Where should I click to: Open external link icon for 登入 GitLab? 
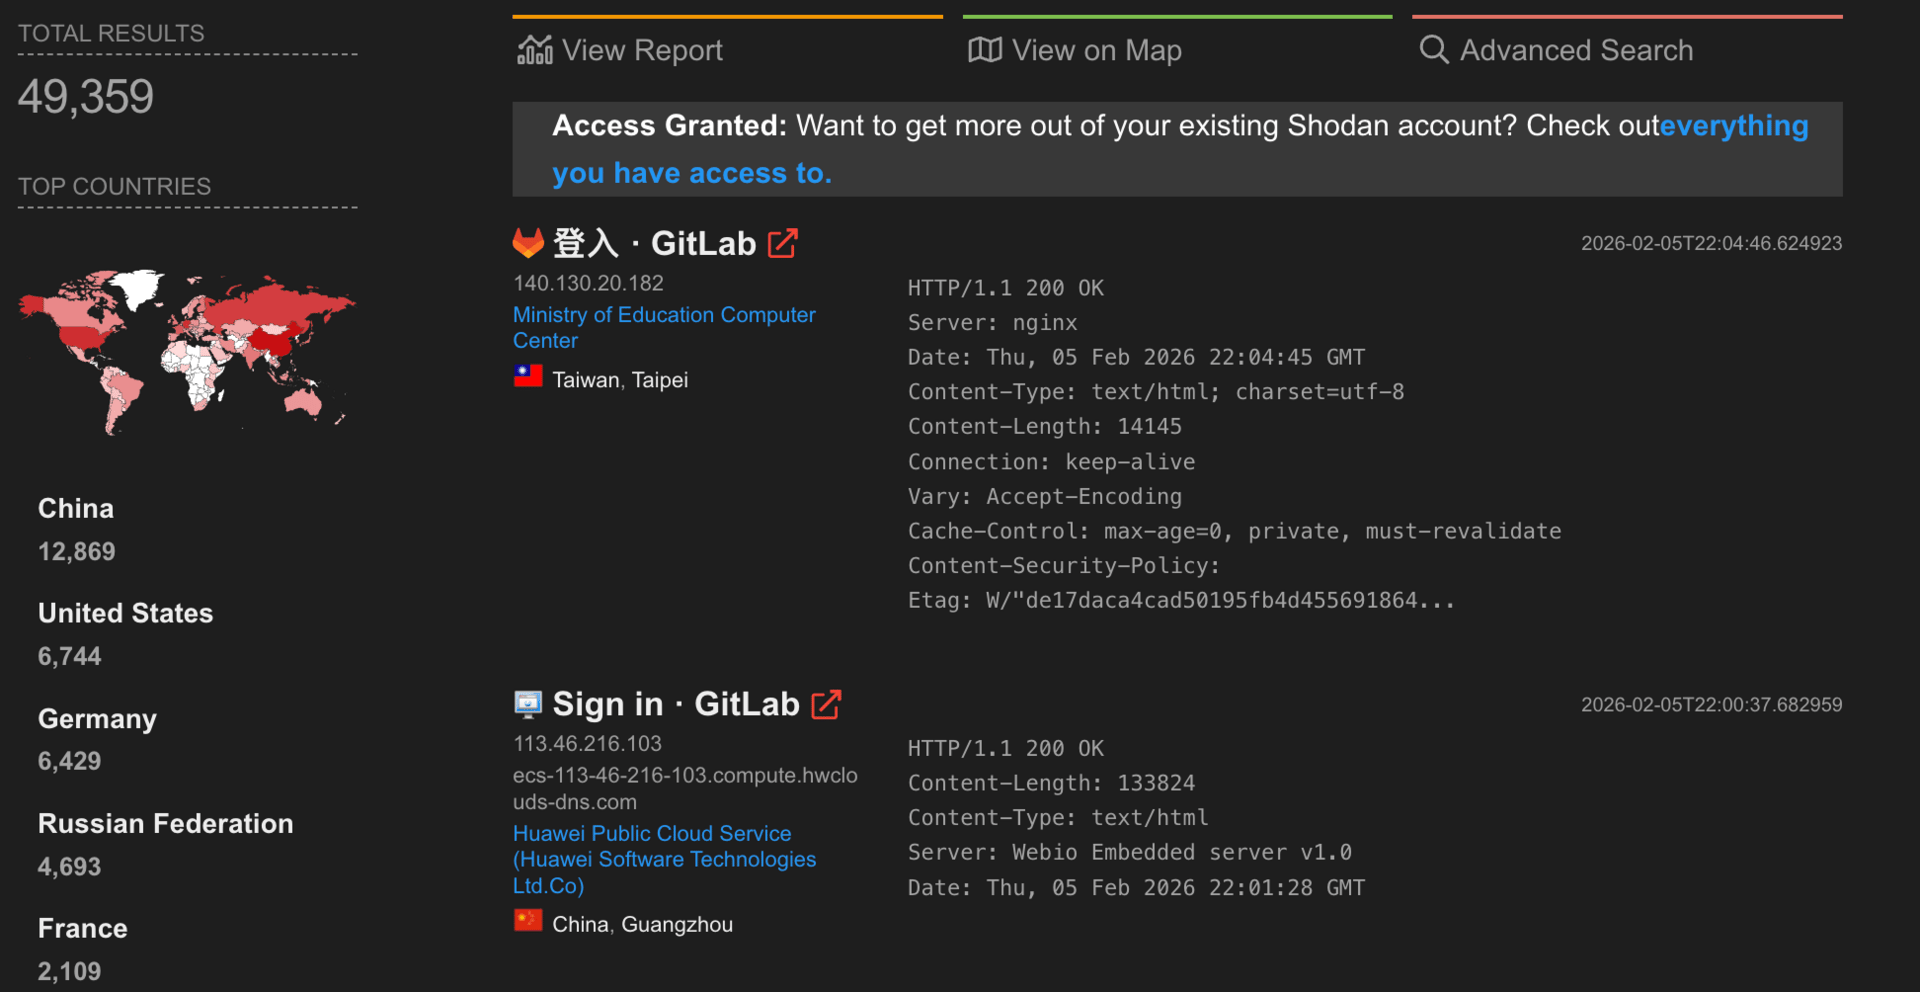[783, 243]
